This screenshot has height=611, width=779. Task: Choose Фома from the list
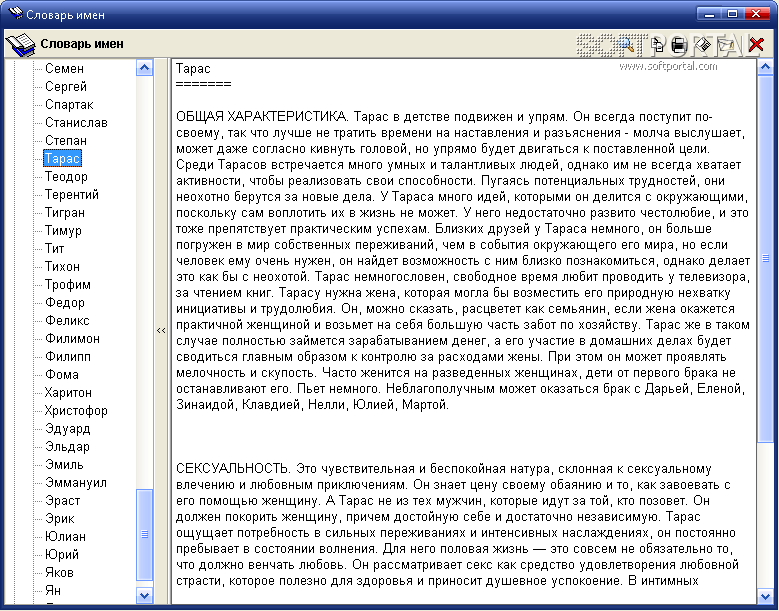point(62,375)
